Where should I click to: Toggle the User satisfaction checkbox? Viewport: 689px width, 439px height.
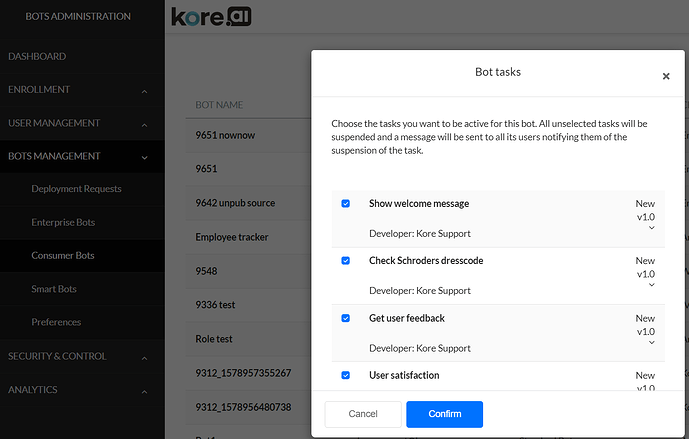(x=346, y=375)
